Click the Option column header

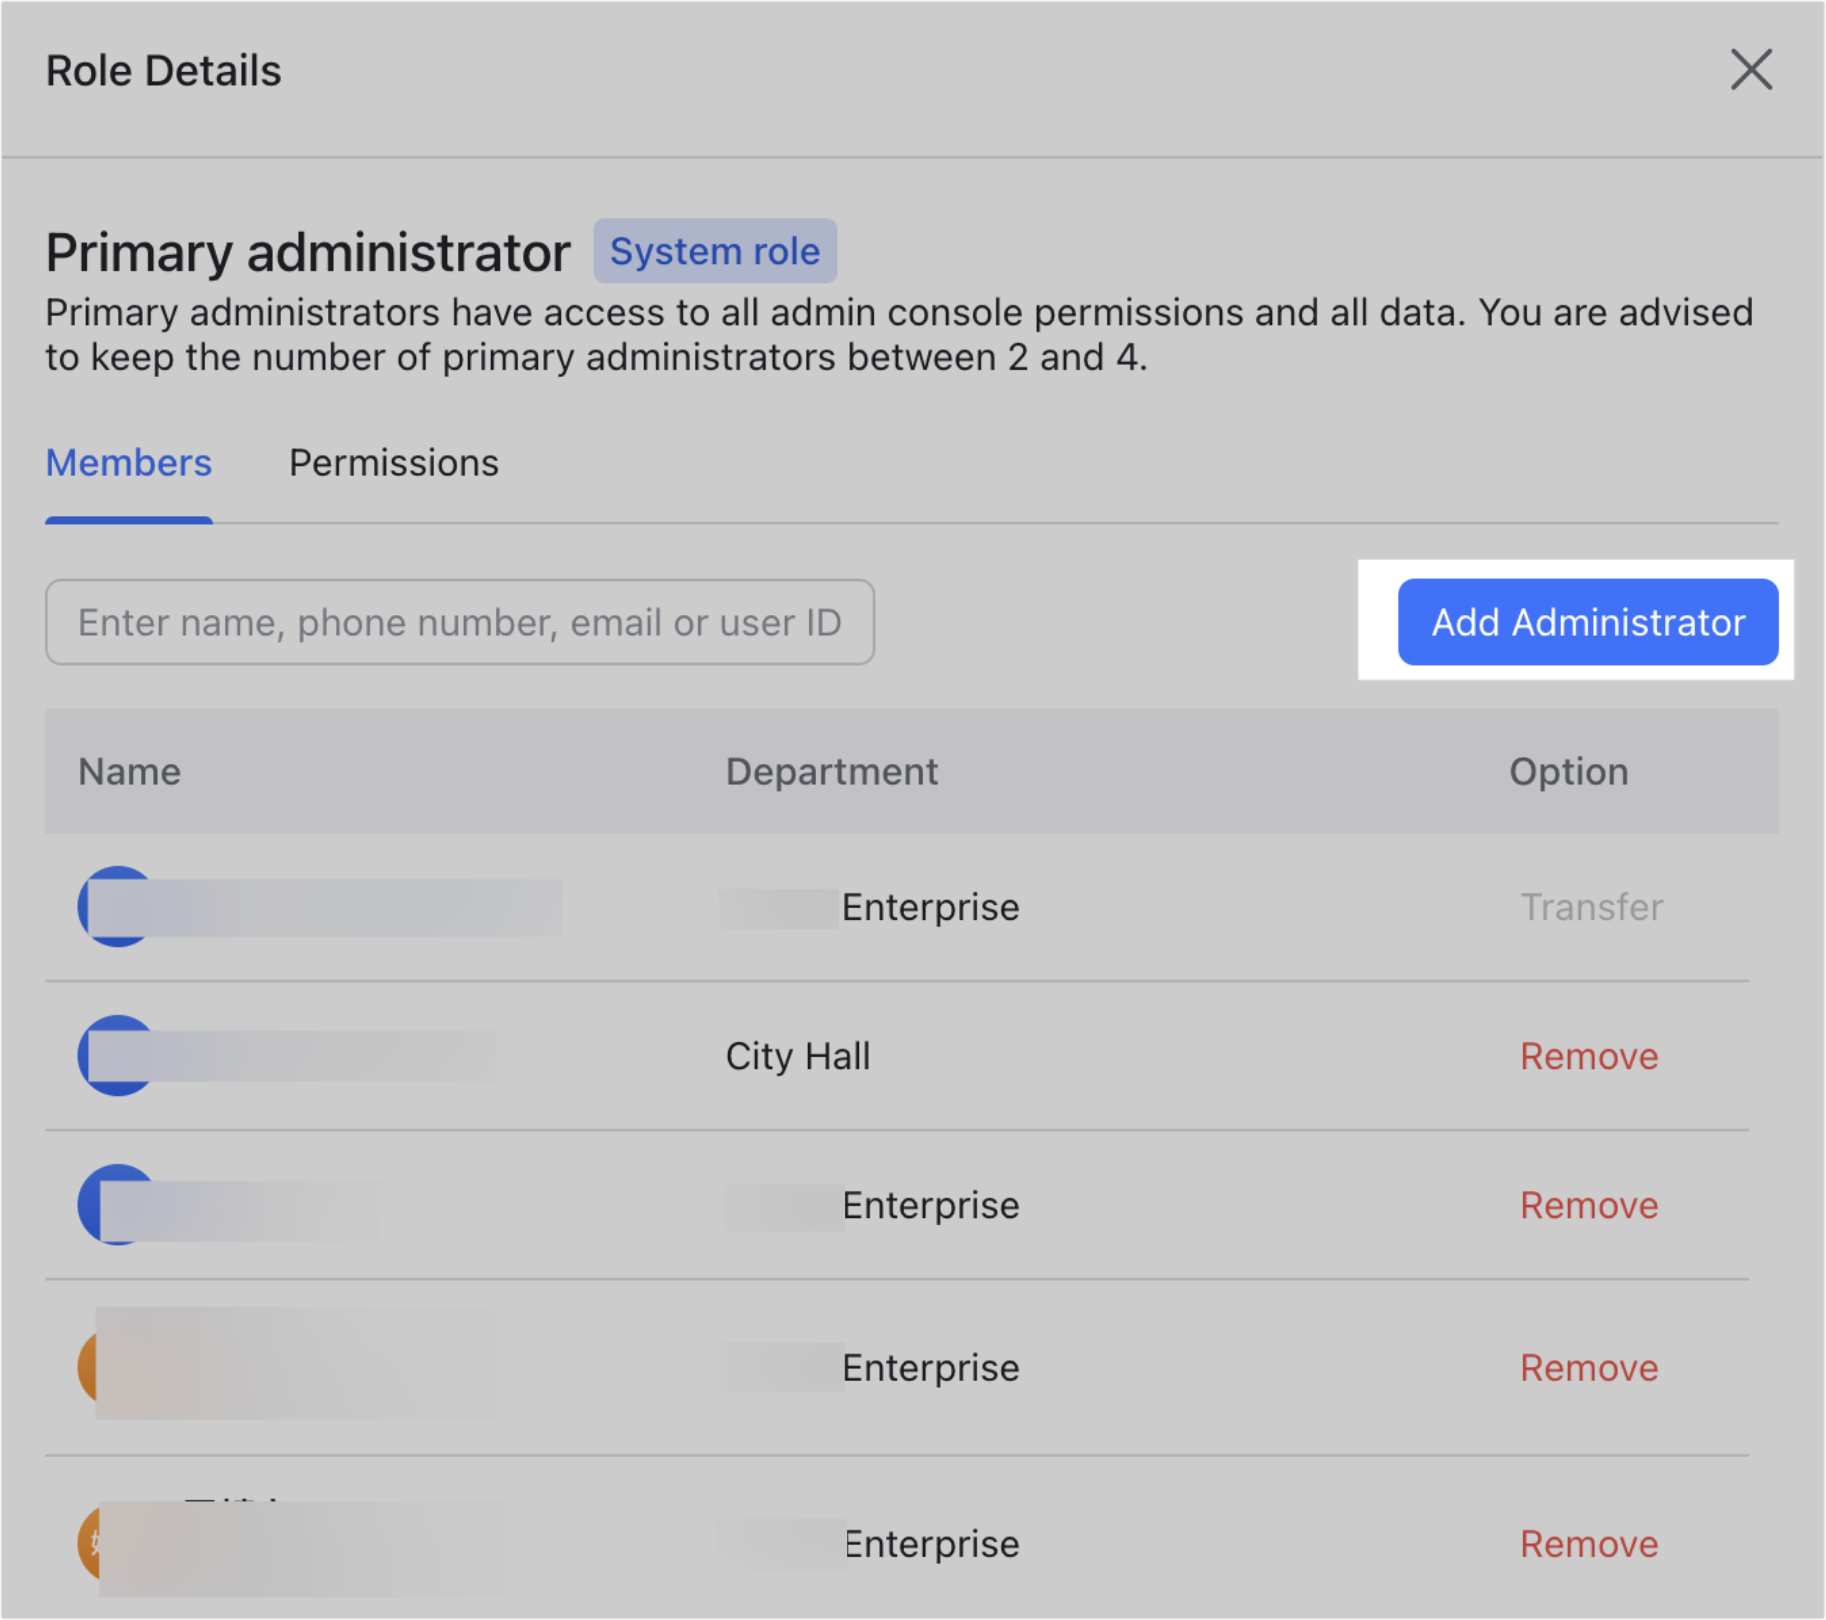(1568, 771)
